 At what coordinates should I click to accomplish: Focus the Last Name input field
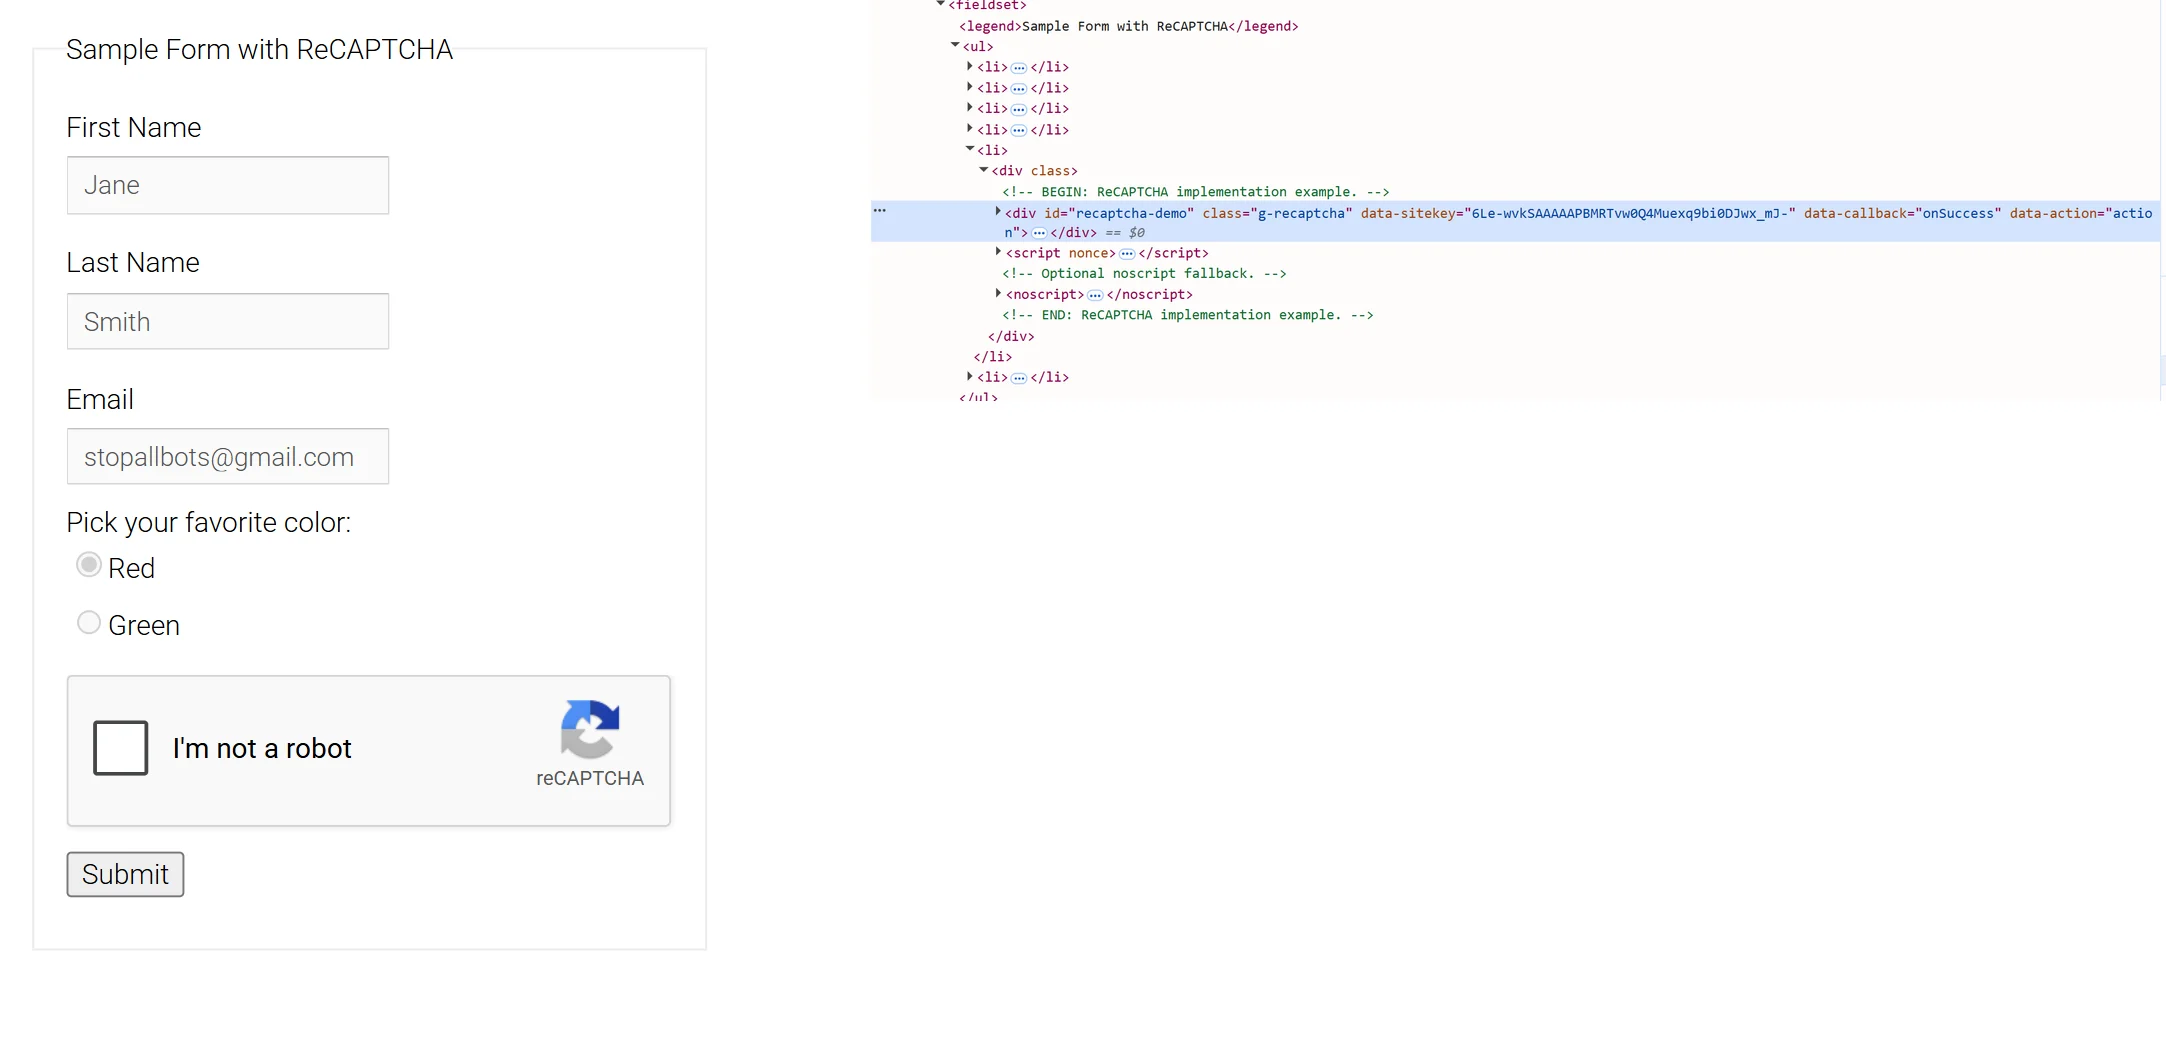point(228,321)
